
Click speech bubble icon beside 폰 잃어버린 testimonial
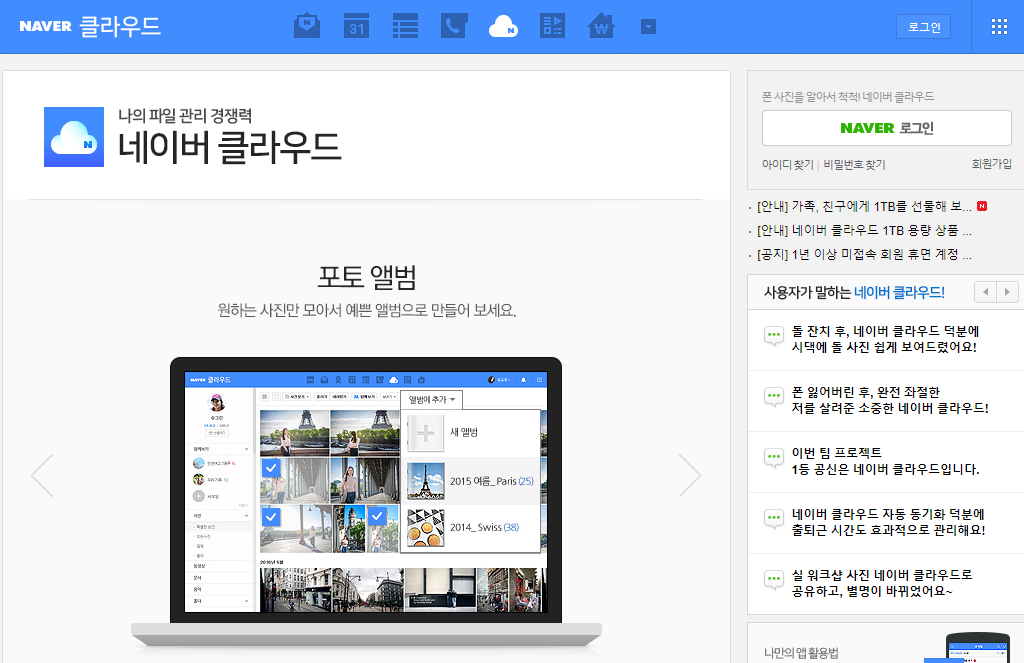(774, 397)
